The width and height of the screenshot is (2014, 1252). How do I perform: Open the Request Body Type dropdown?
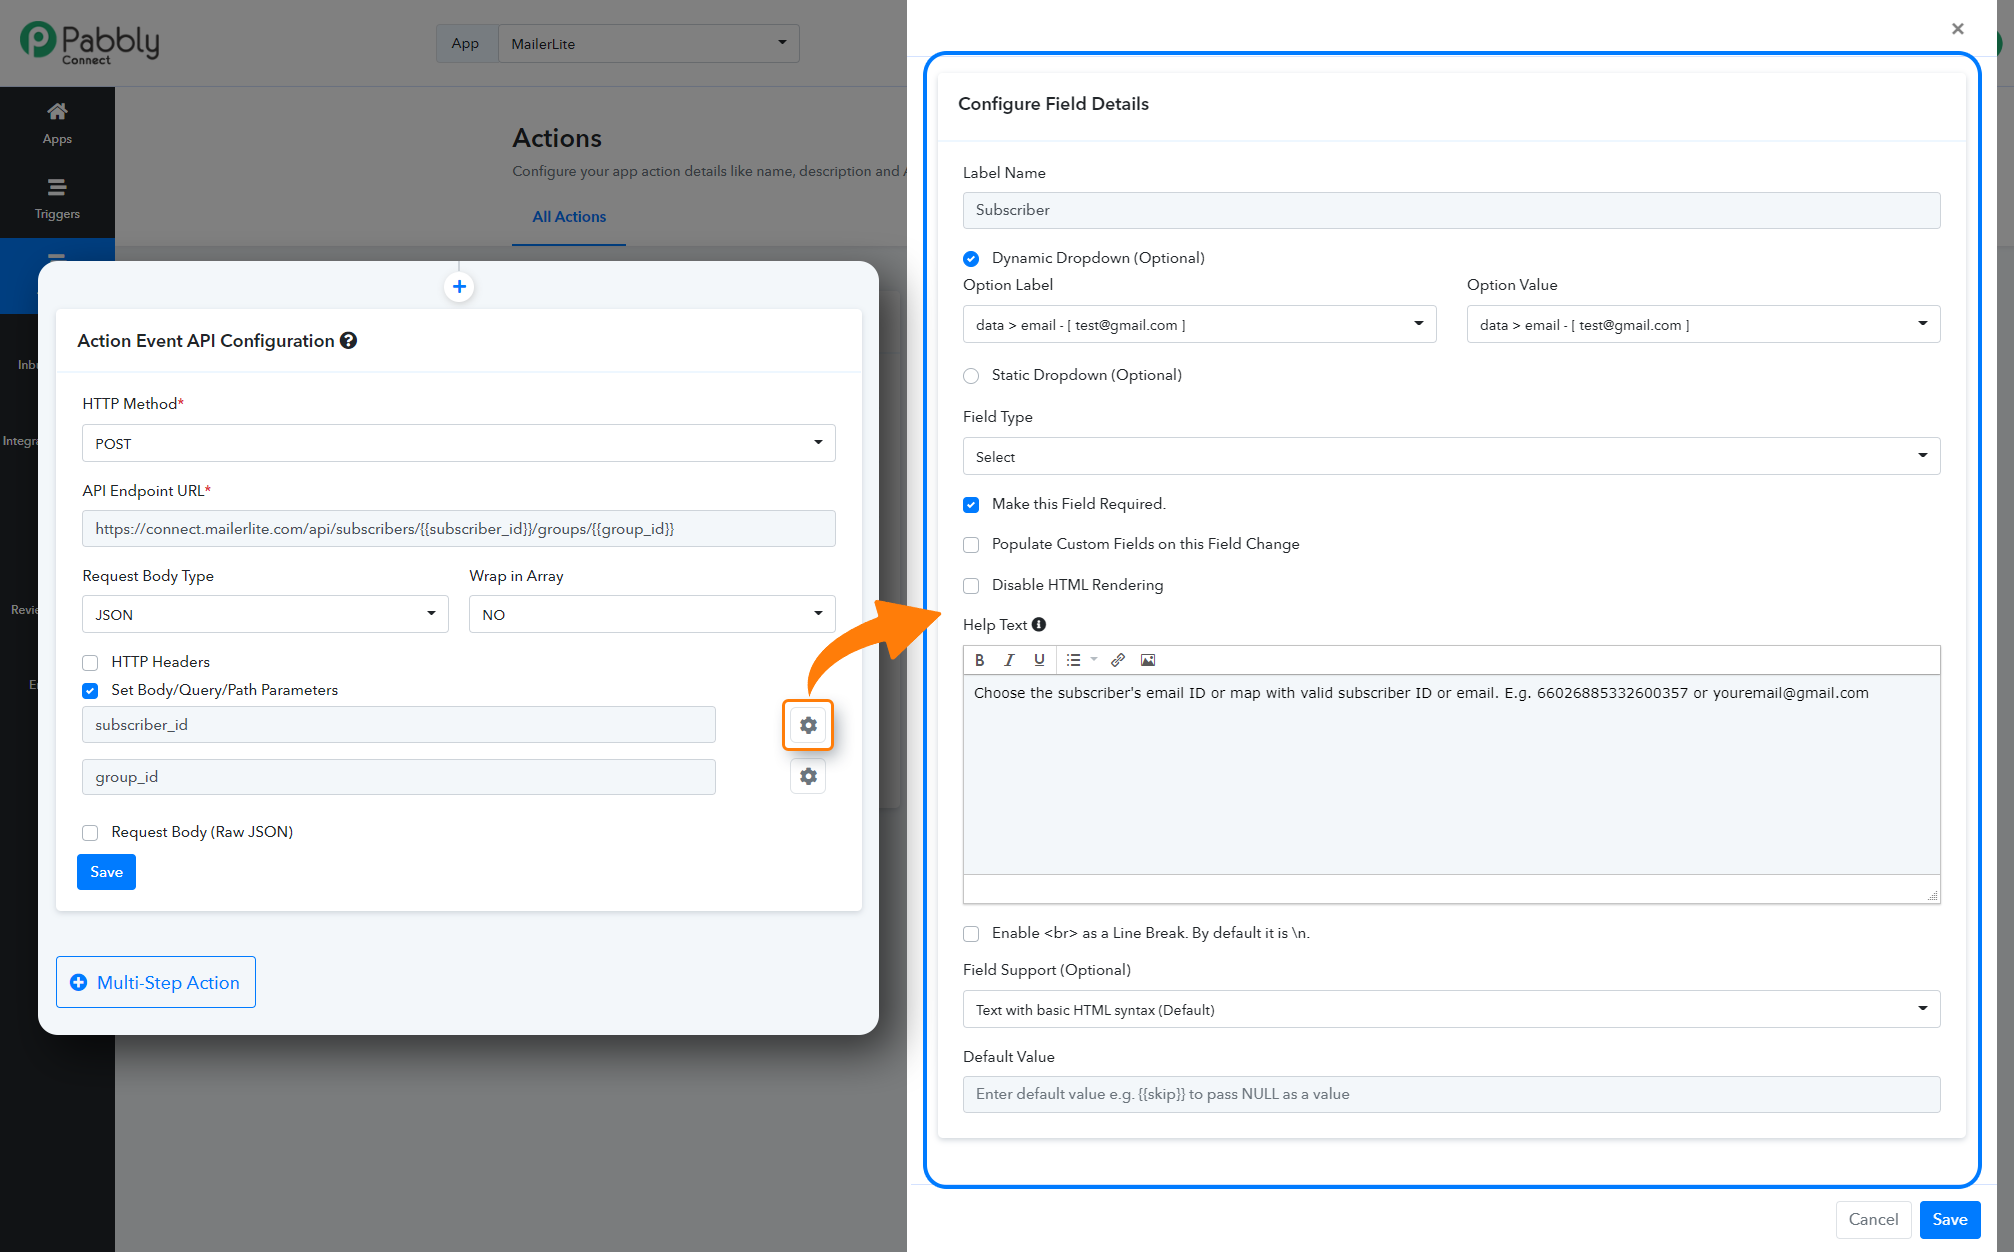tap(265, 614)
